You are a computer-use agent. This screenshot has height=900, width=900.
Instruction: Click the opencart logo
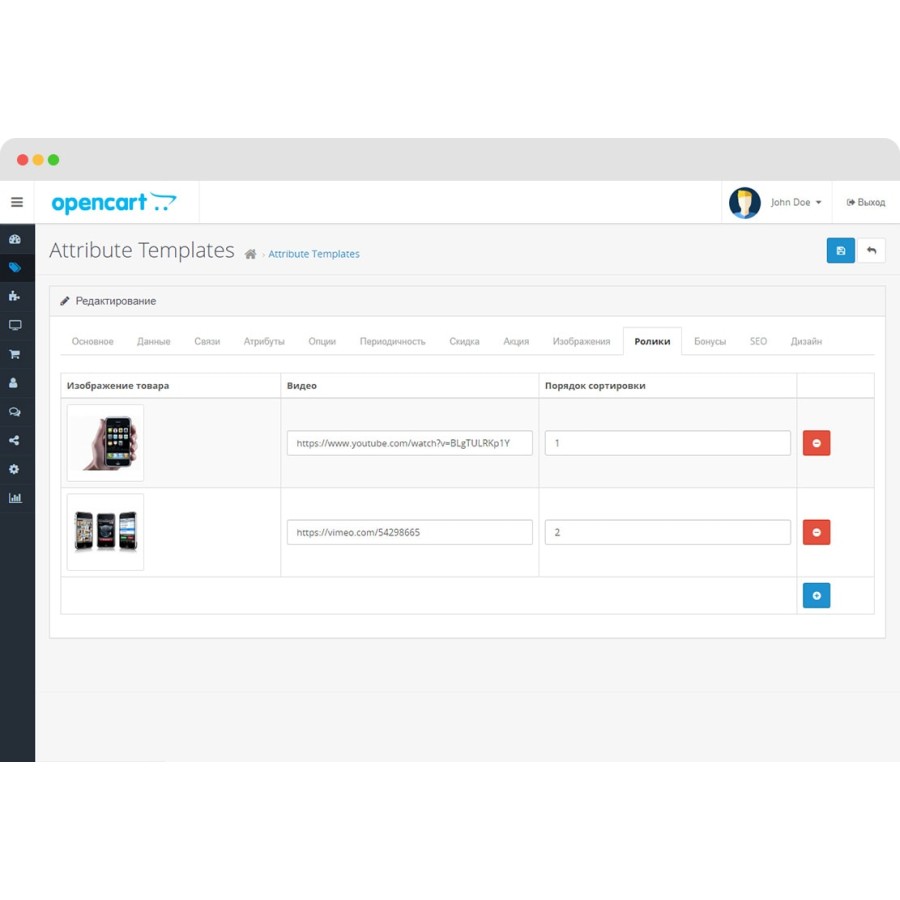(114, 203)
